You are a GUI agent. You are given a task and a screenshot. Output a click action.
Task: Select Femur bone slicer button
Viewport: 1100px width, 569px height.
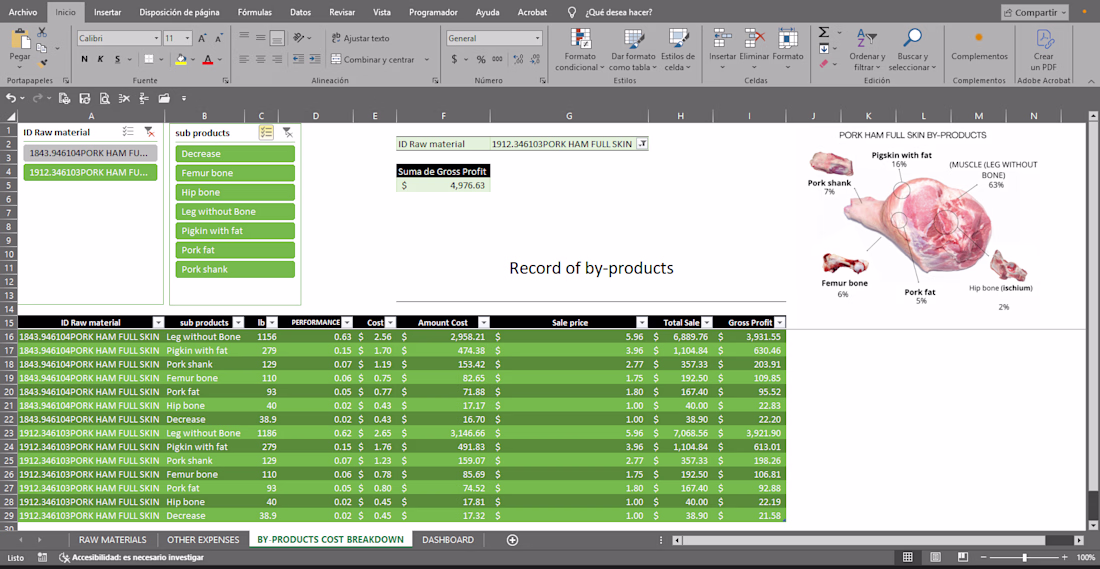(x=235, y=173)
